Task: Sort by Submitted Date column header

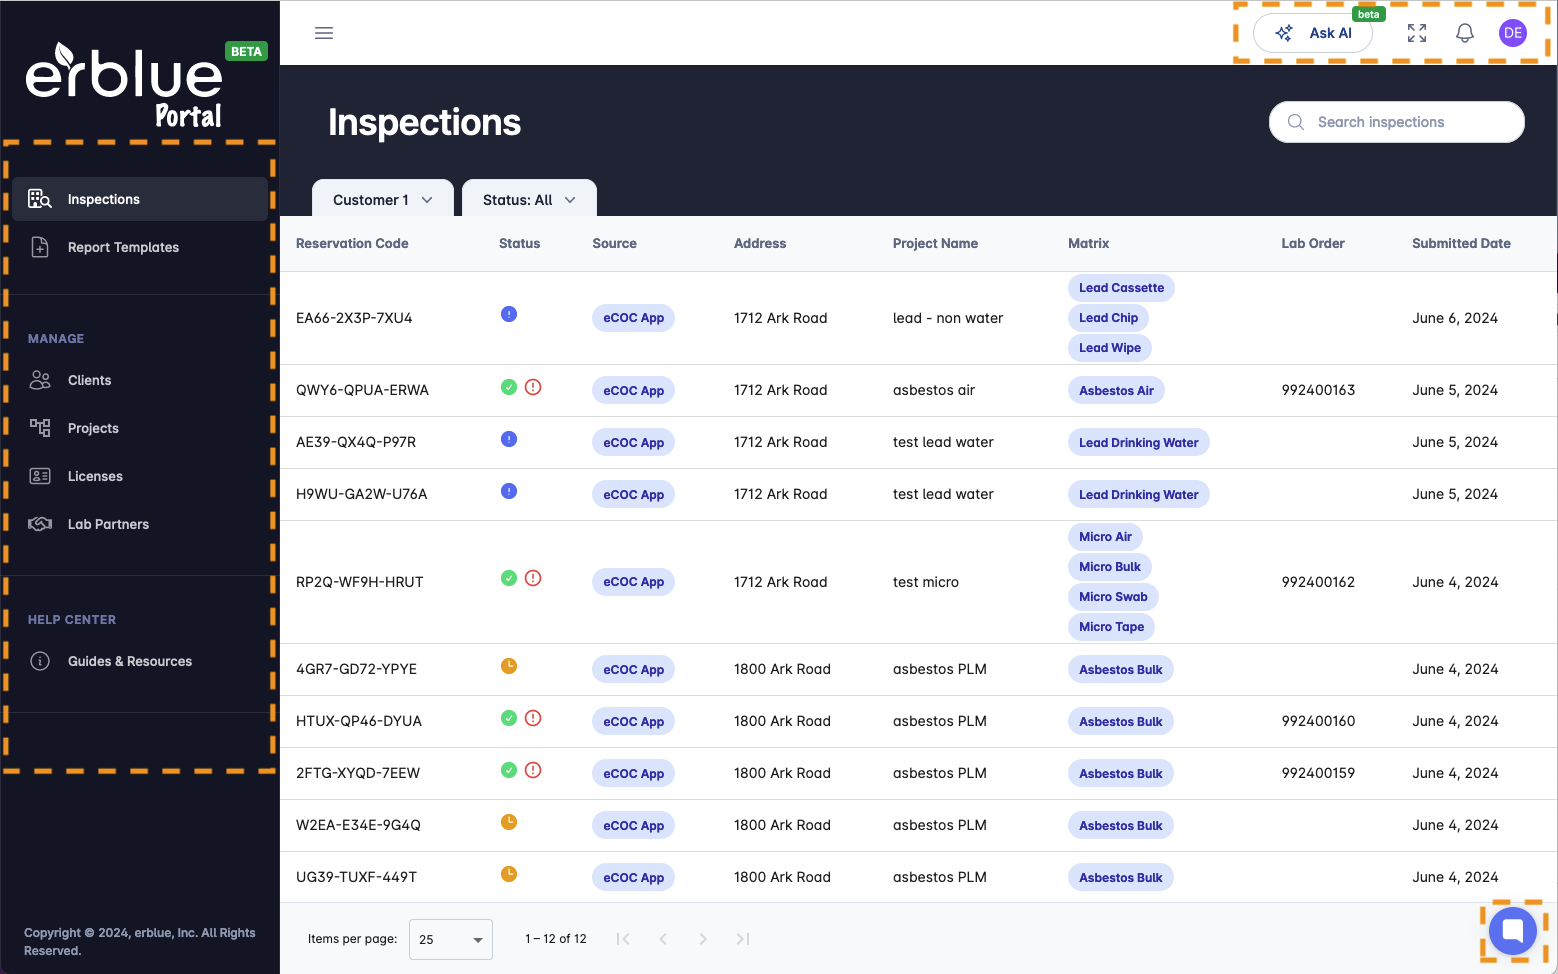Action: (x=1461, y=243)
